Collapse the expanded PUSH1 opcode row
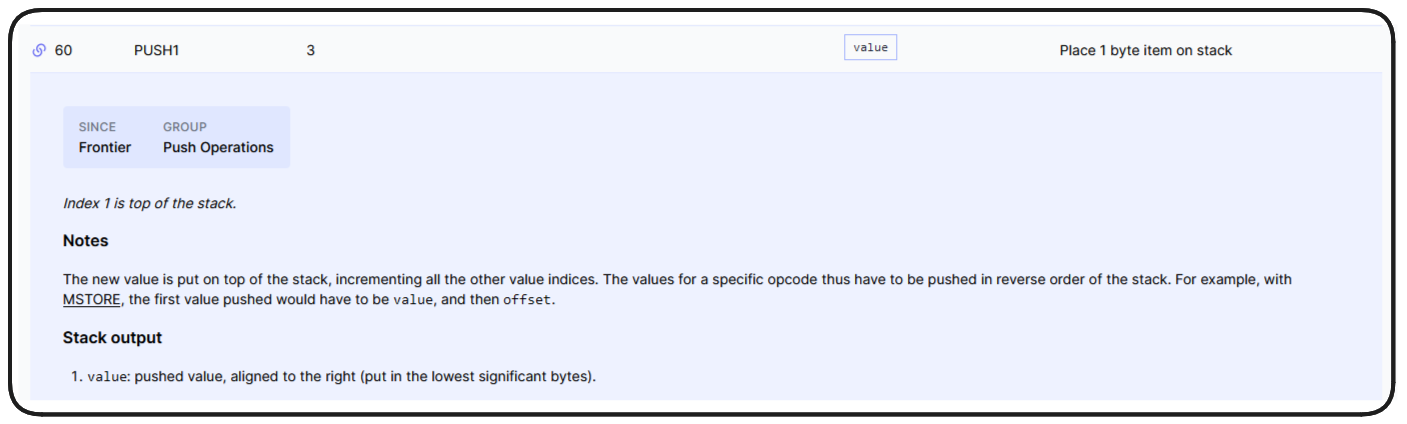Screen dimensions: 1407x424 156,50
